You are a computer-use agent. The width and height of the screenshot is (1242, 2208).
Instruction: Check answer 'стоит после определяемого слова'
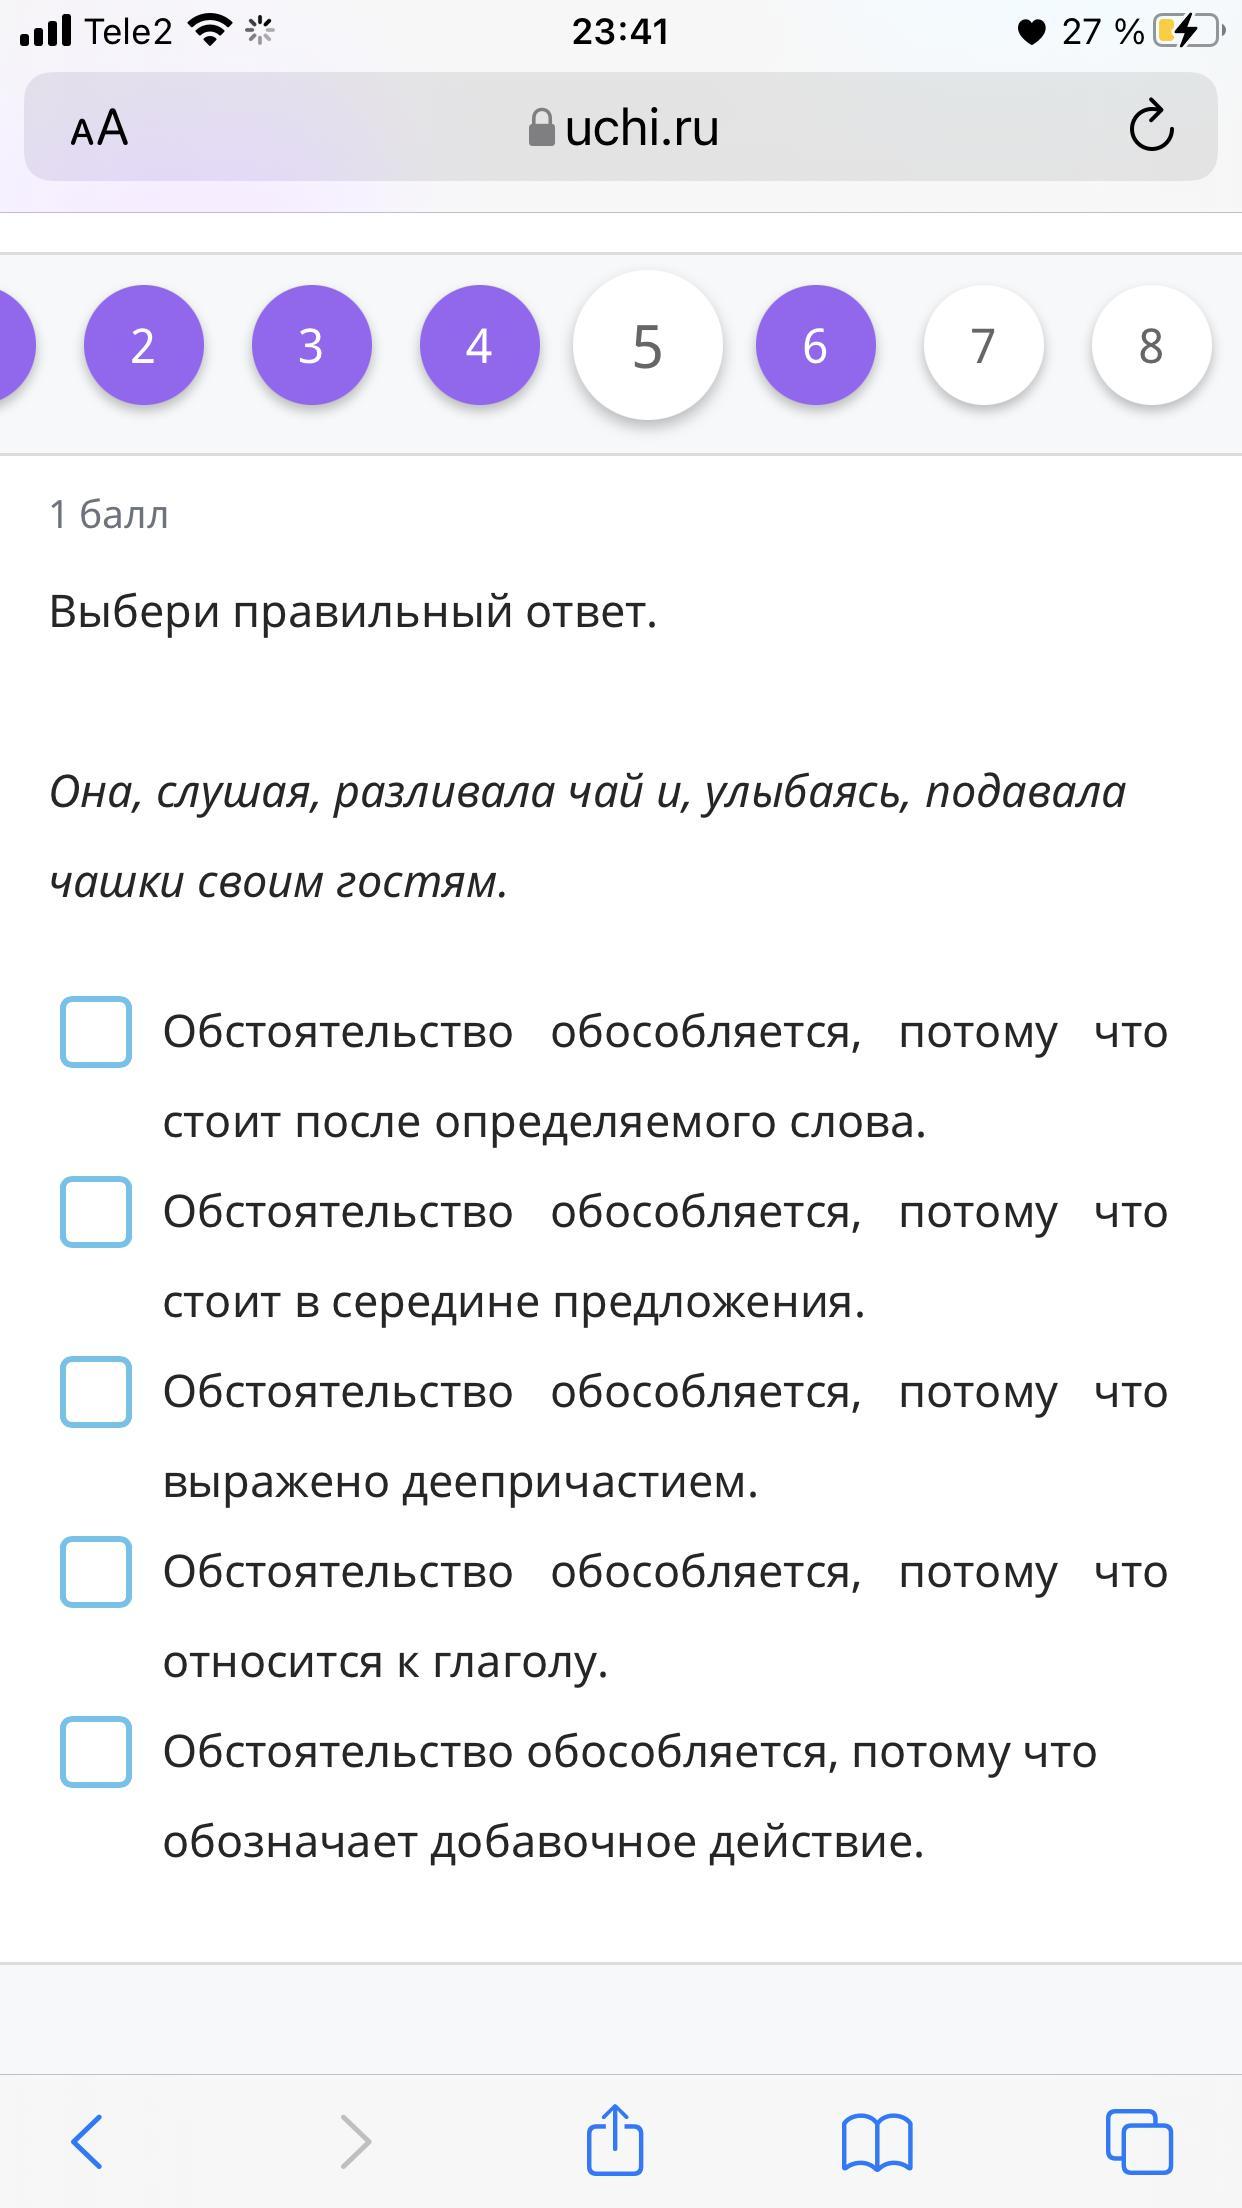coord(96,1032)
